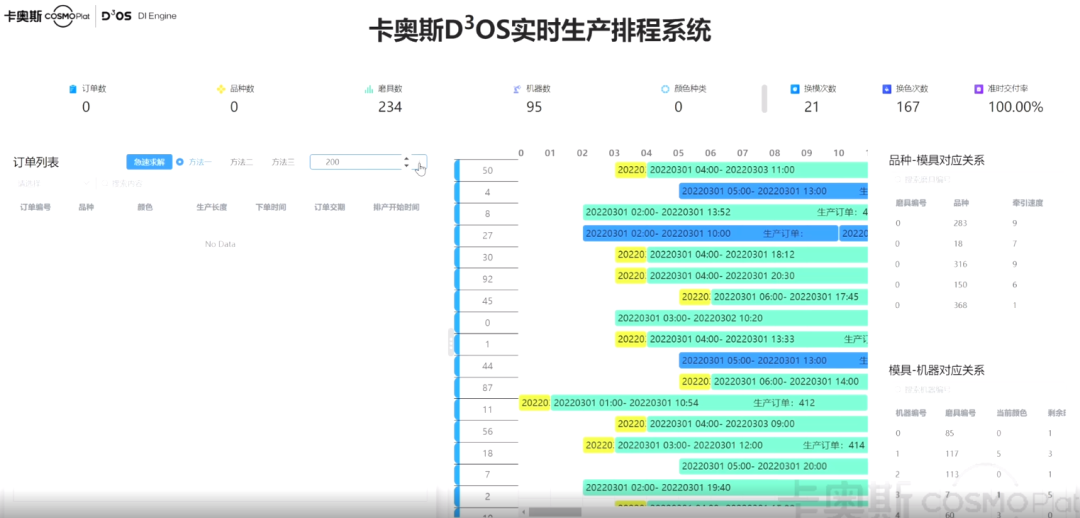The height and width of the screenshot is (518, 1080).
Task: Select the blue task bar in row 44
Action: coord(772,360)
